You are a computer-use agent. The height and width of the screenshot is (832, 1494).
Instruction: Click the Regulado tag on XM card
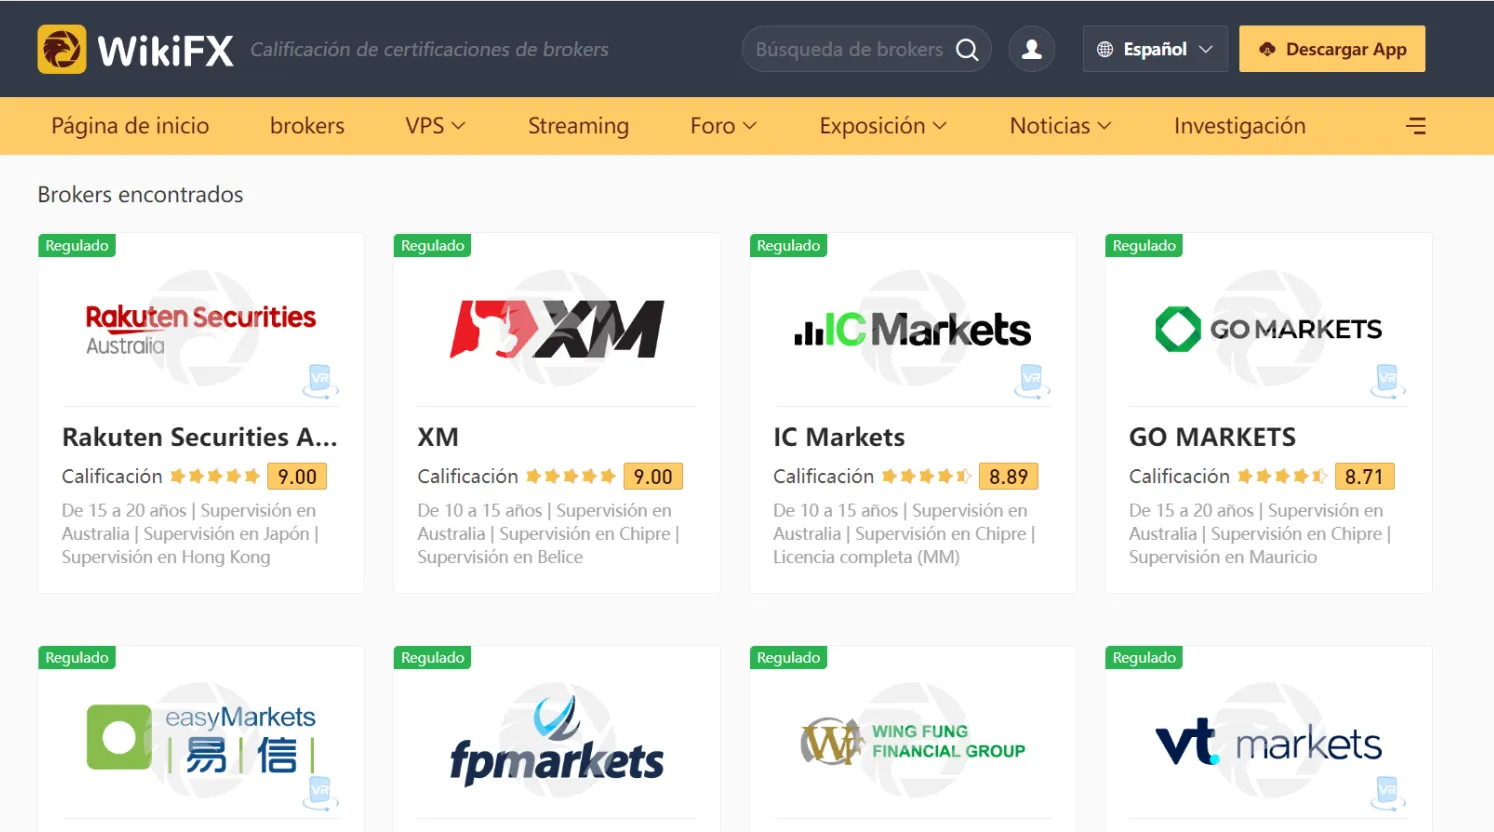click(x=433, y=246)
